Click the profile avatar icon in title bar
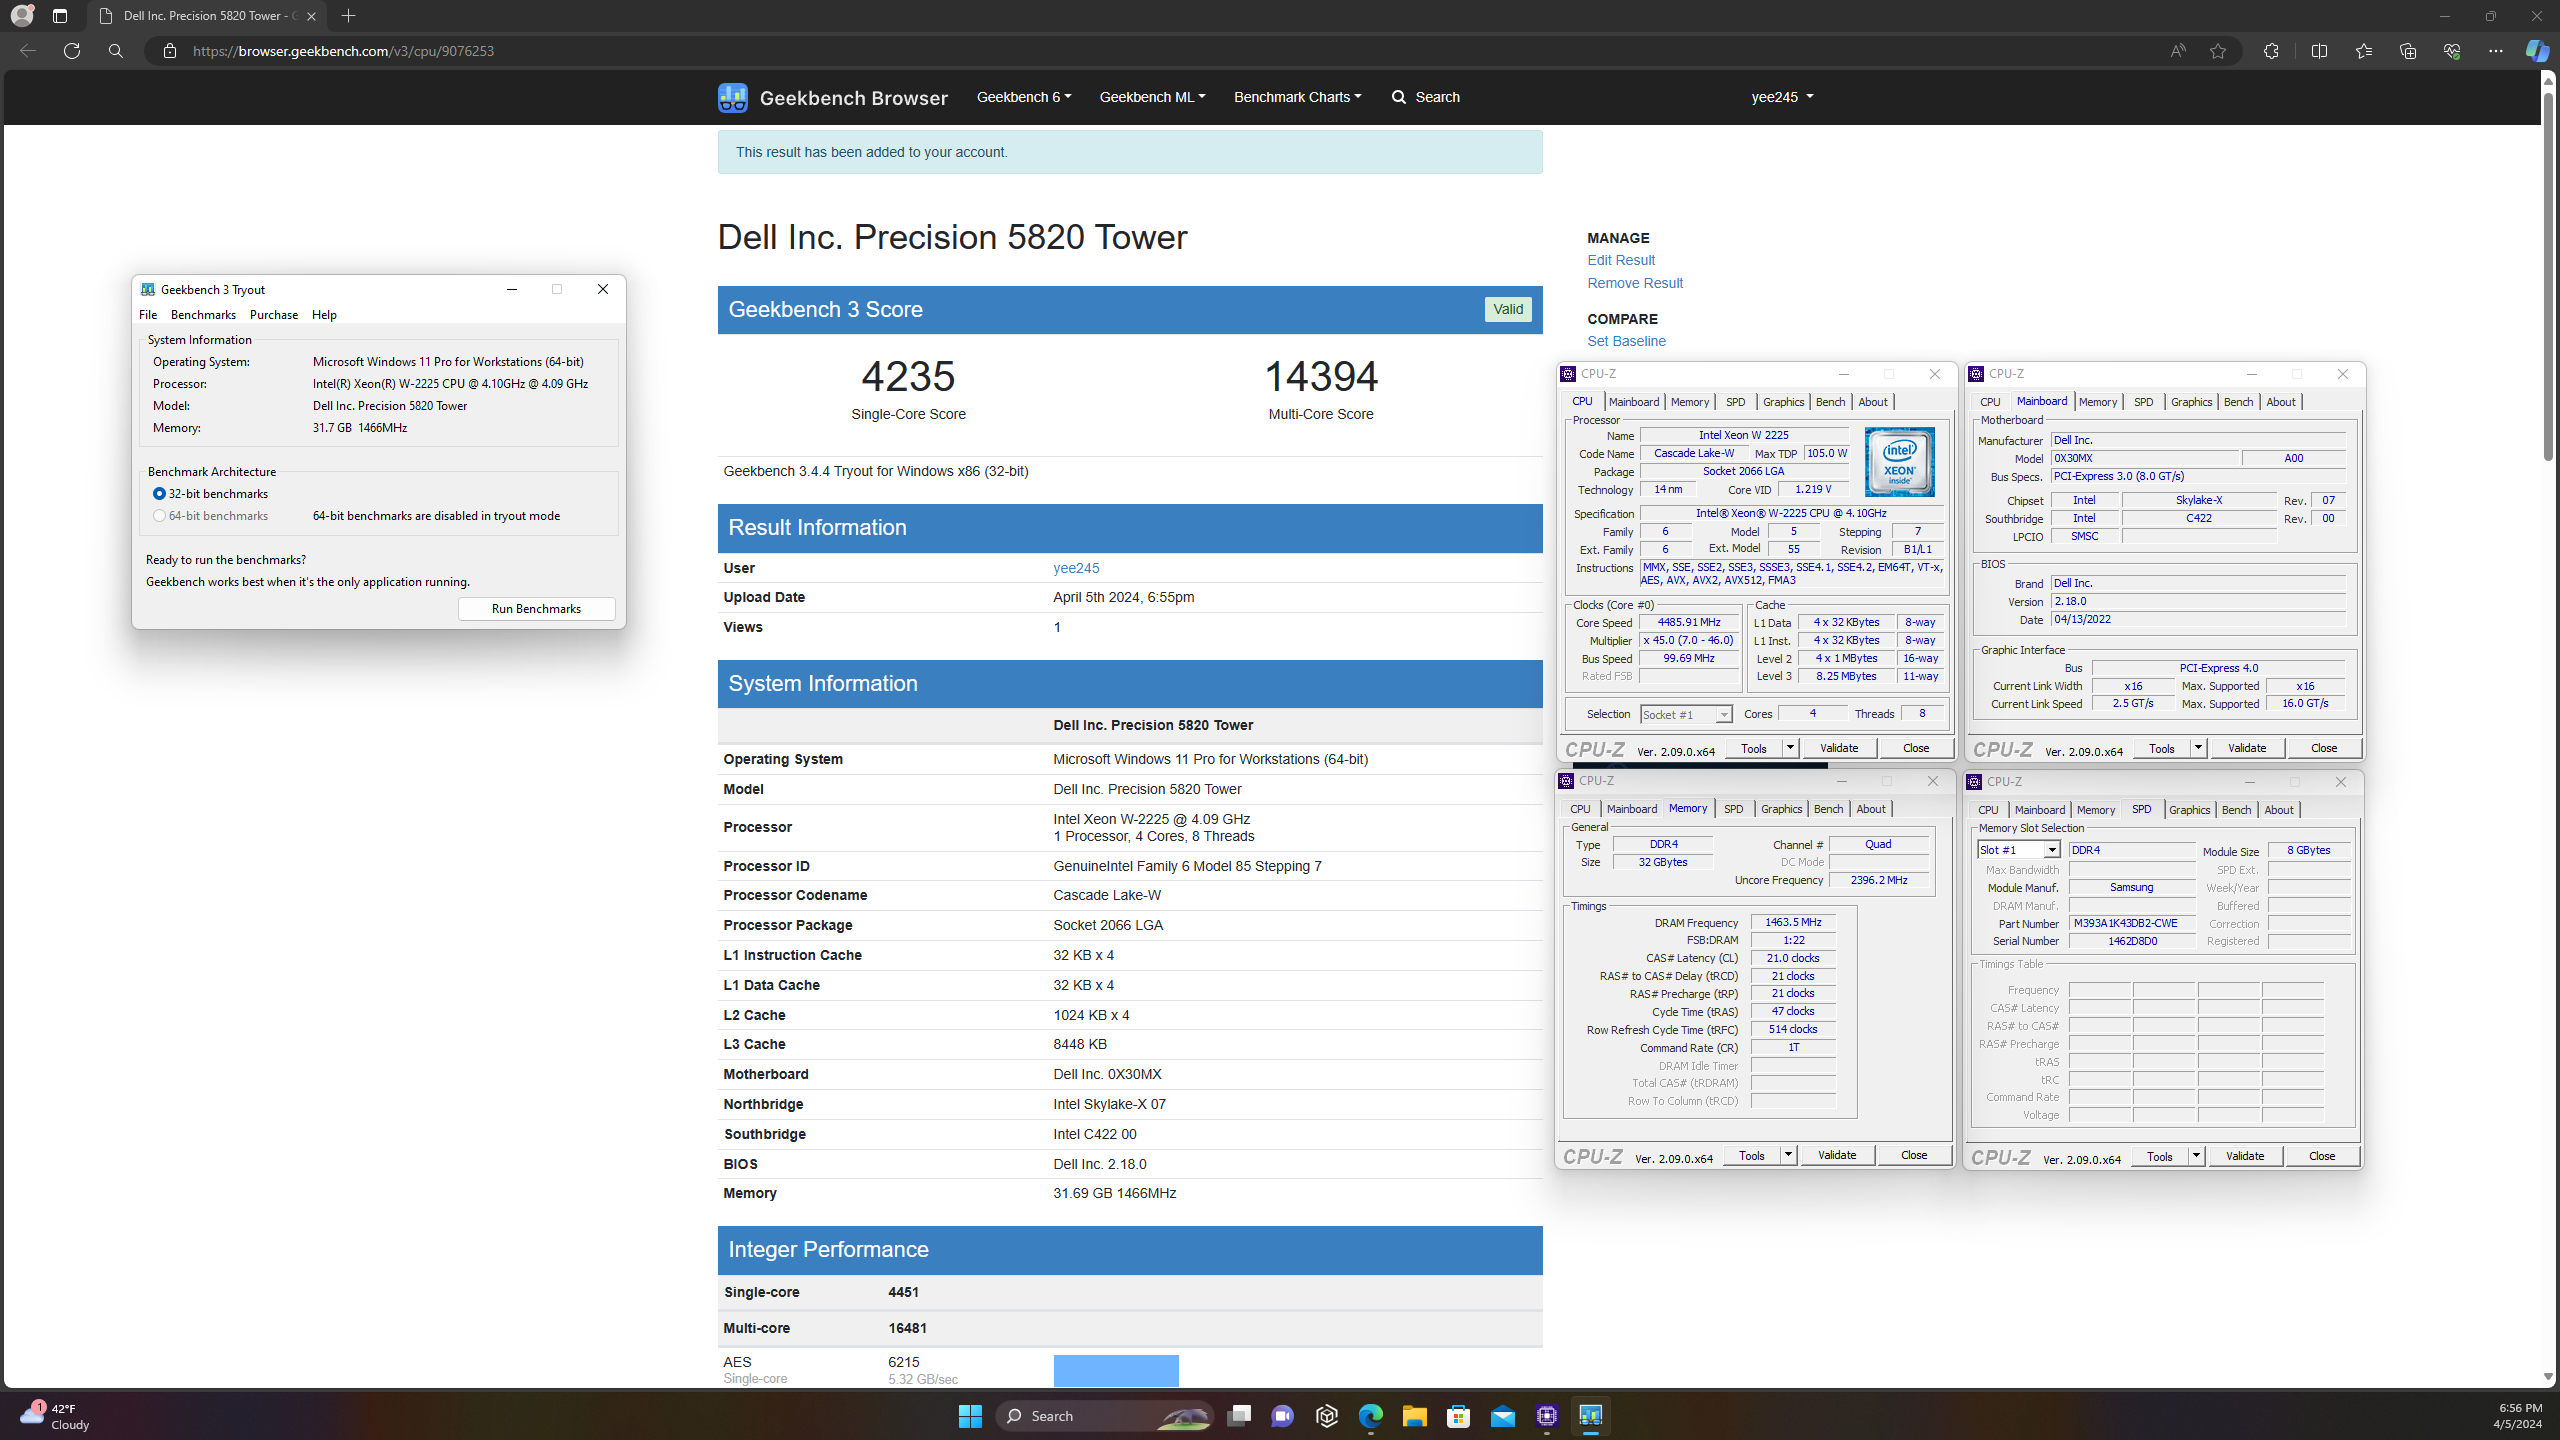The image size is (2560, 1440). coord(22,16)
